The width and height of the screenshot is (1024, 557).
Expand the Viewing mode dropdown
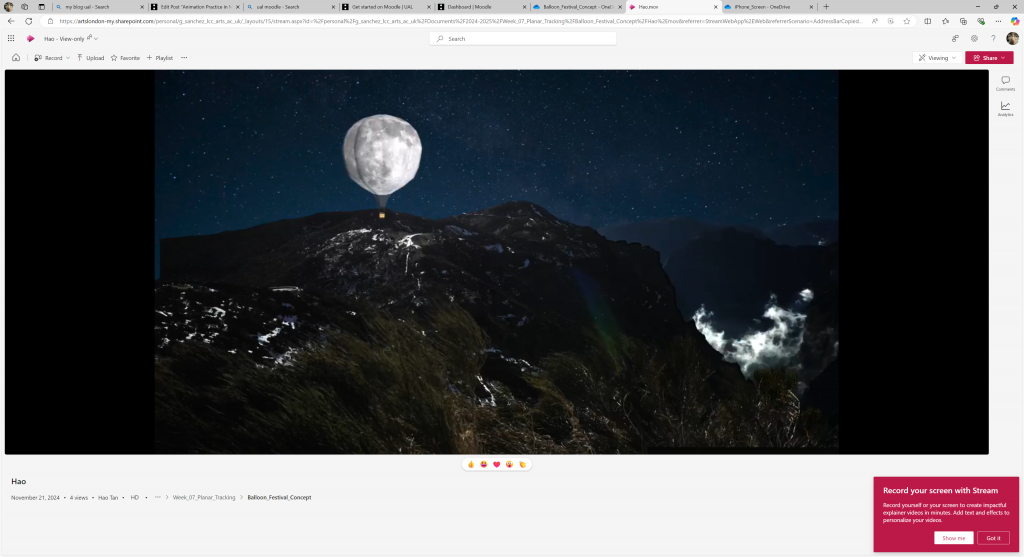937,58
